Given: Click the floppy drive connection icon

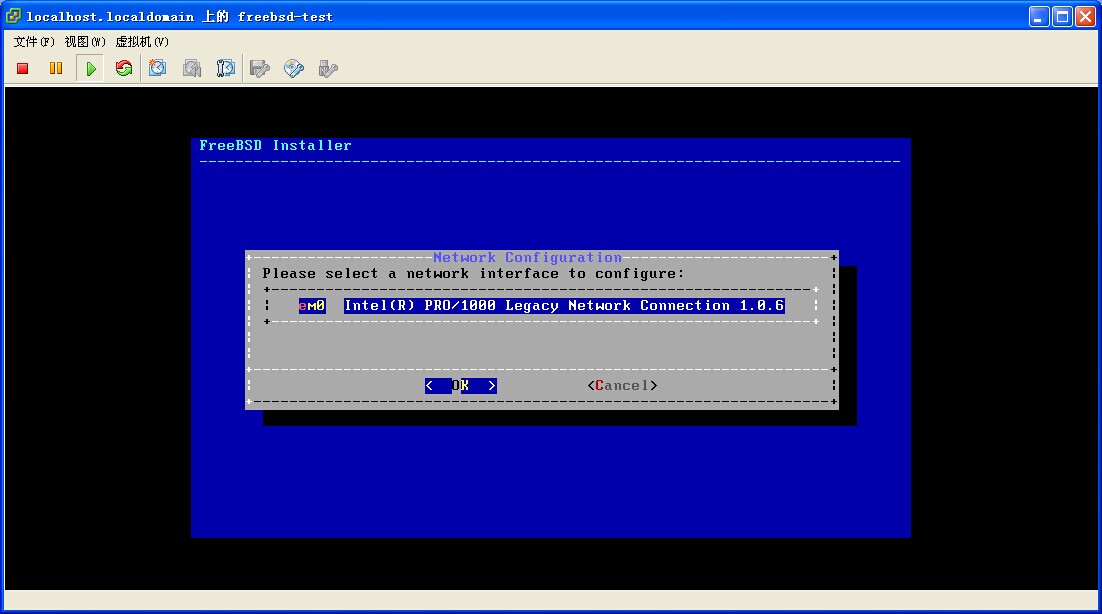Looking at the screenshot, I should point(260,69).
